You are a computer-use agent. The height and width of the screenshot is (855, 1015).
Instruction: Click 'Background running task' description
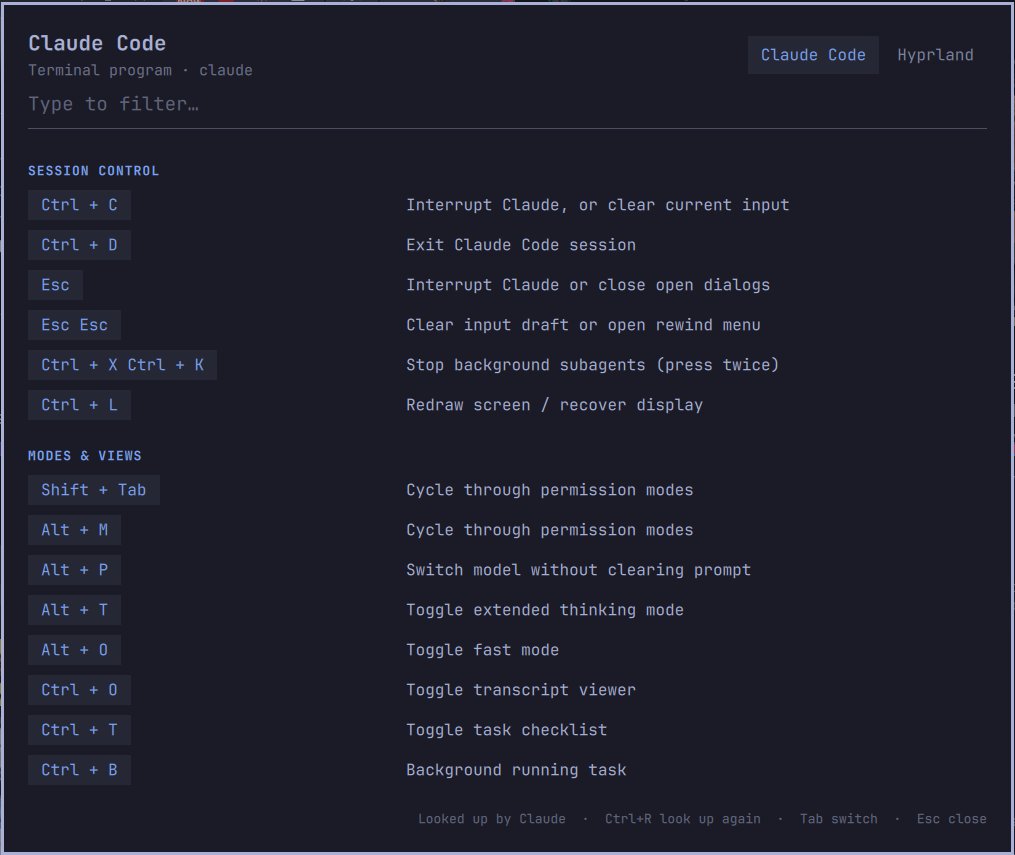coord(516,770)
